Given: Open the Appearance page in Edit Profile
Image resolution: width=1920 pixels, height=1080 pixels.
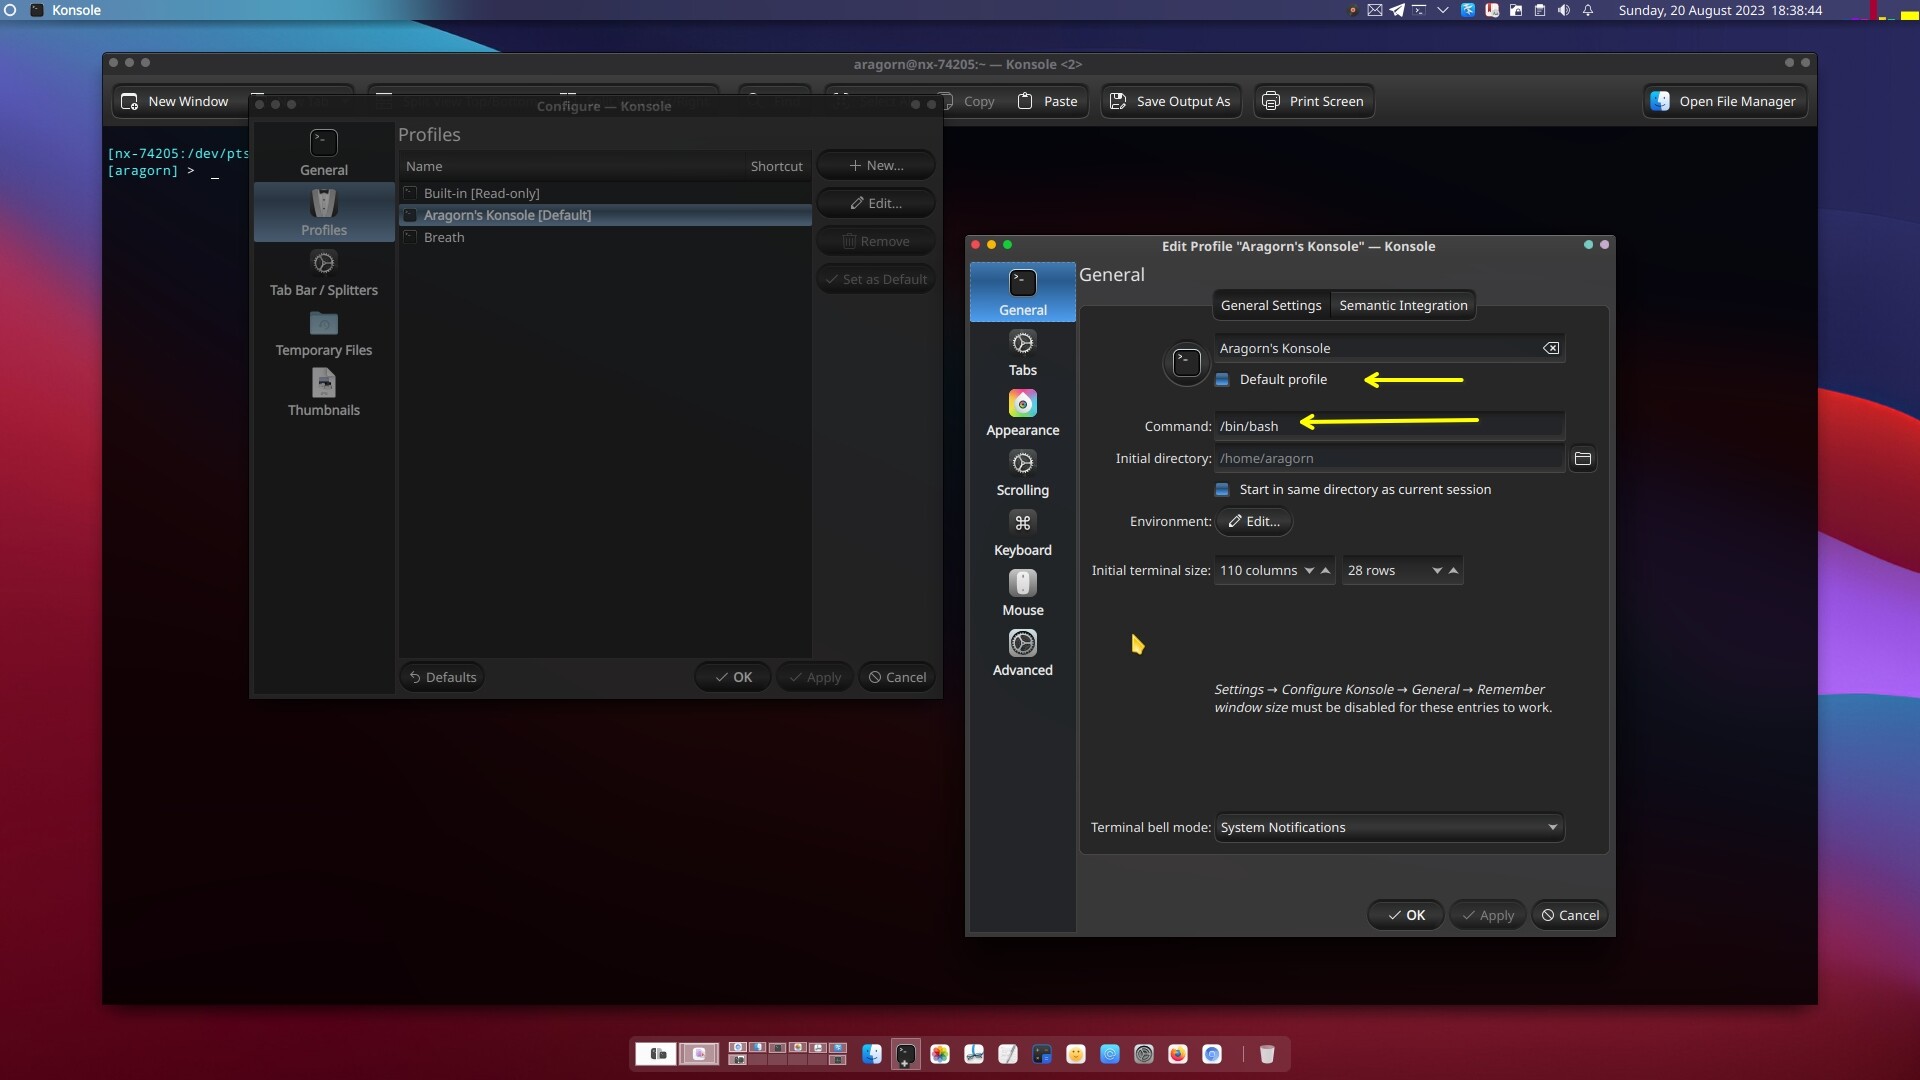Looking at the screenshot, I should [x=1022, y=414].
